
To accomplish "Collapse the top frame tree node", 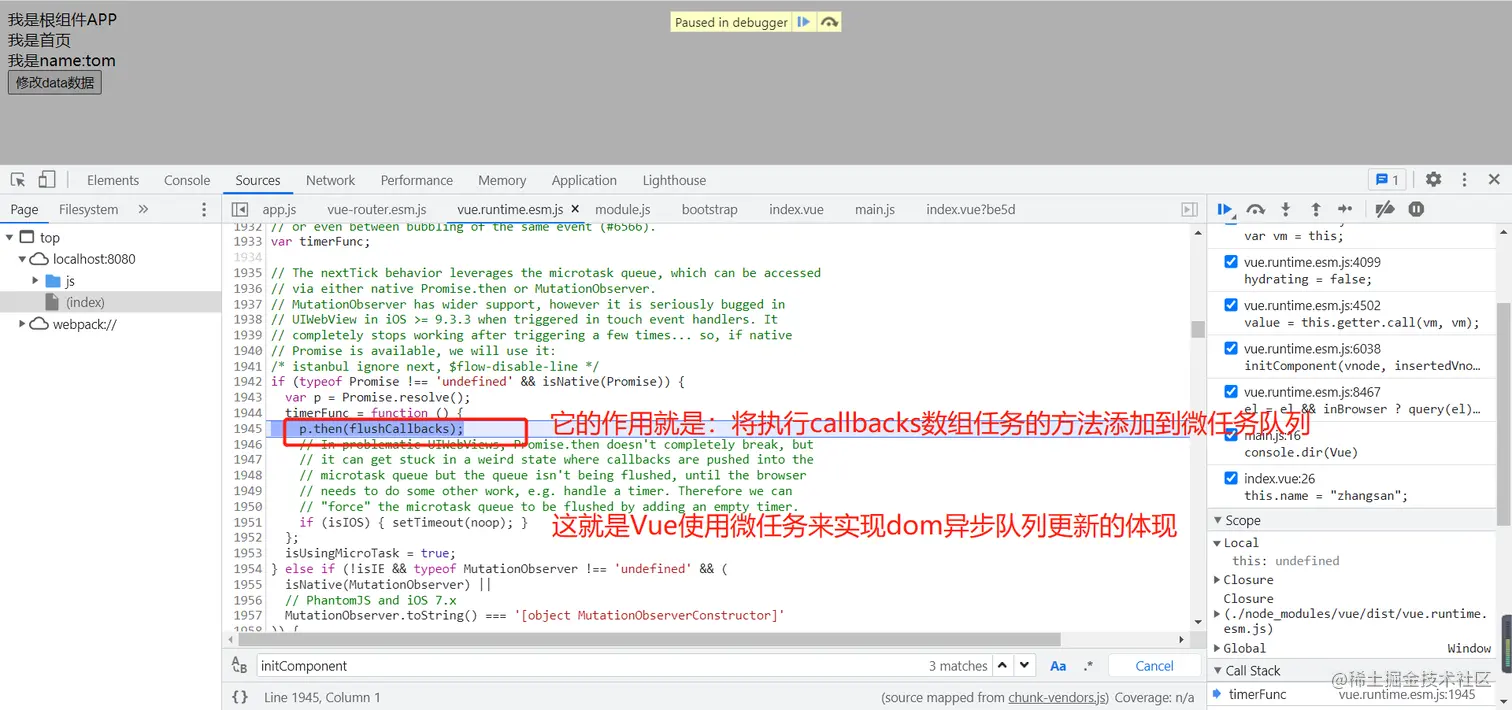I will click(10, 237).
